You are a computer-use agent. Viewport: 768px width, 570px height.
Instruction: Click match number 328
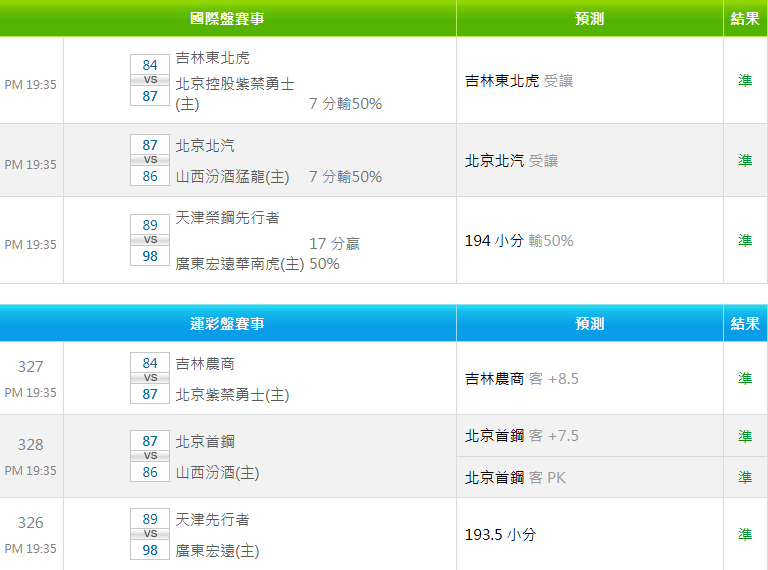30,444
